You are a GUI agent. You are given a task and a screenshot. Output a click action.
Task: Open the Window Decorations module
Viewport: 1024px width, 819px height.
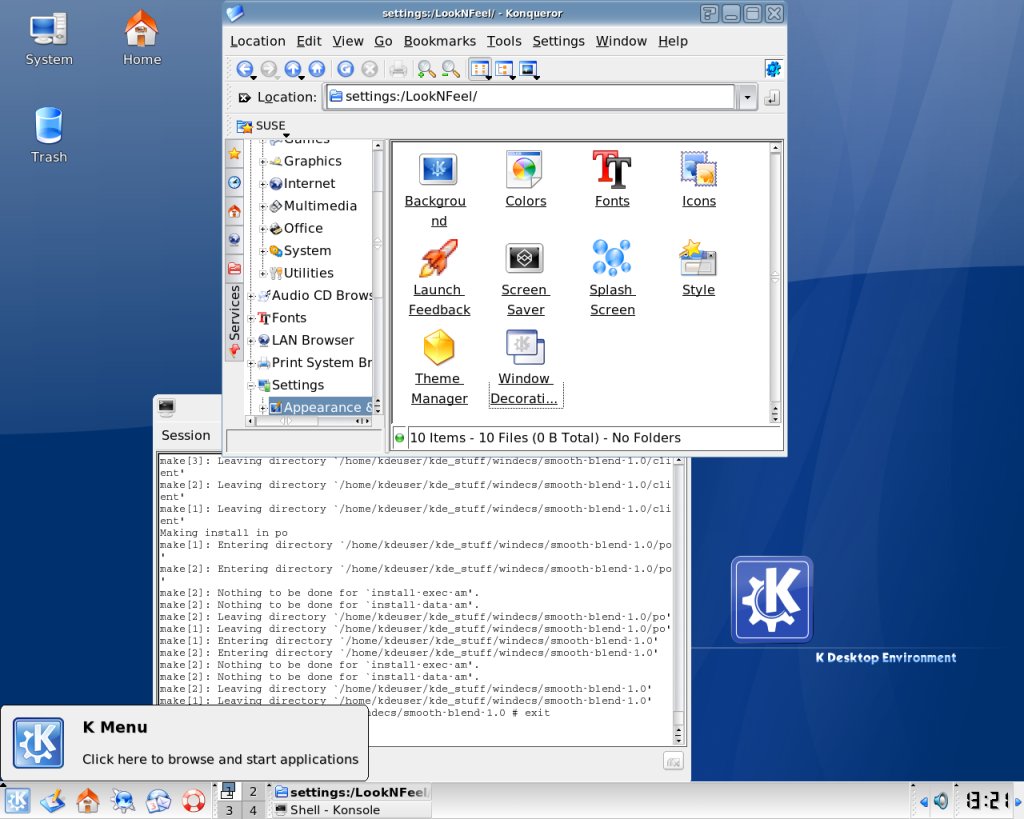[x=525, y=367]
